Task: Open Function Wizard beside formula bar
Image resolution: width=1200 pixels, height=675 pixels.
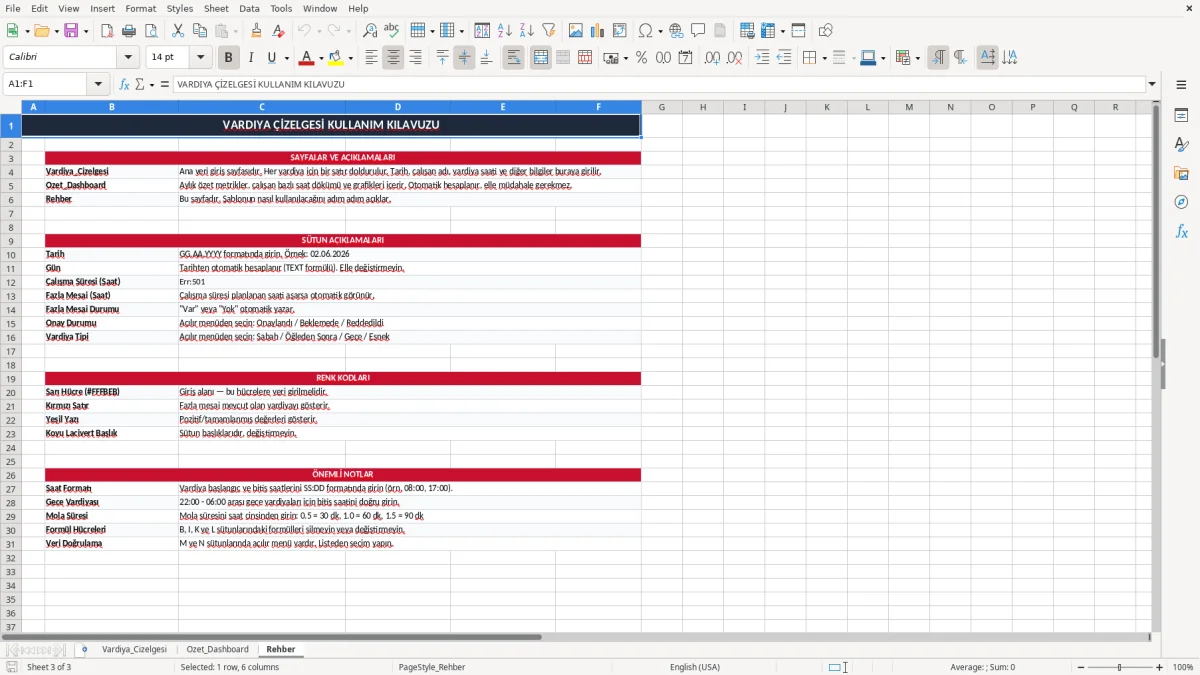Action: pos(125,85)
